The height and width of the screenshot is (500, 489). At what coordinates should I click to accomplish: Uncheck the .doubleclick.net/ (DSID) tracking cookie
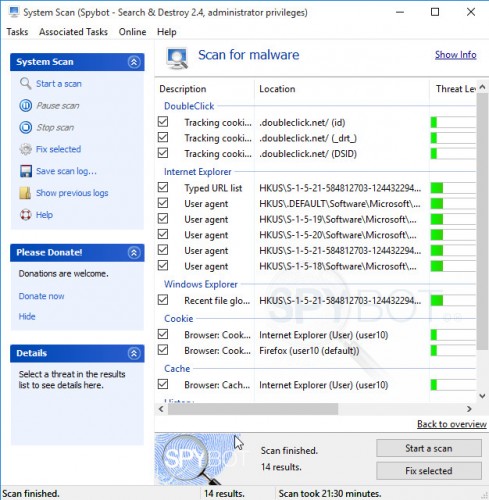tap(163, 153)
